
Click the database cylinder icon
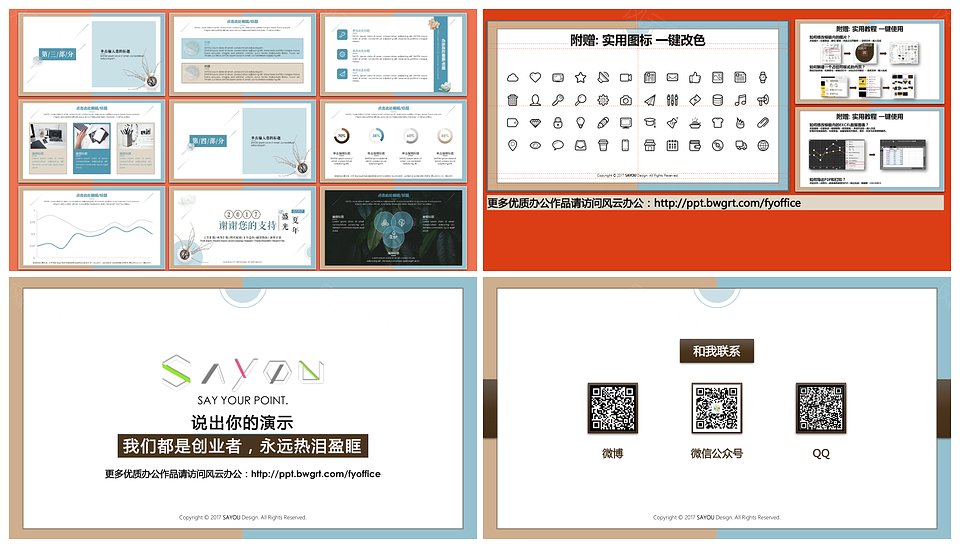718,100
